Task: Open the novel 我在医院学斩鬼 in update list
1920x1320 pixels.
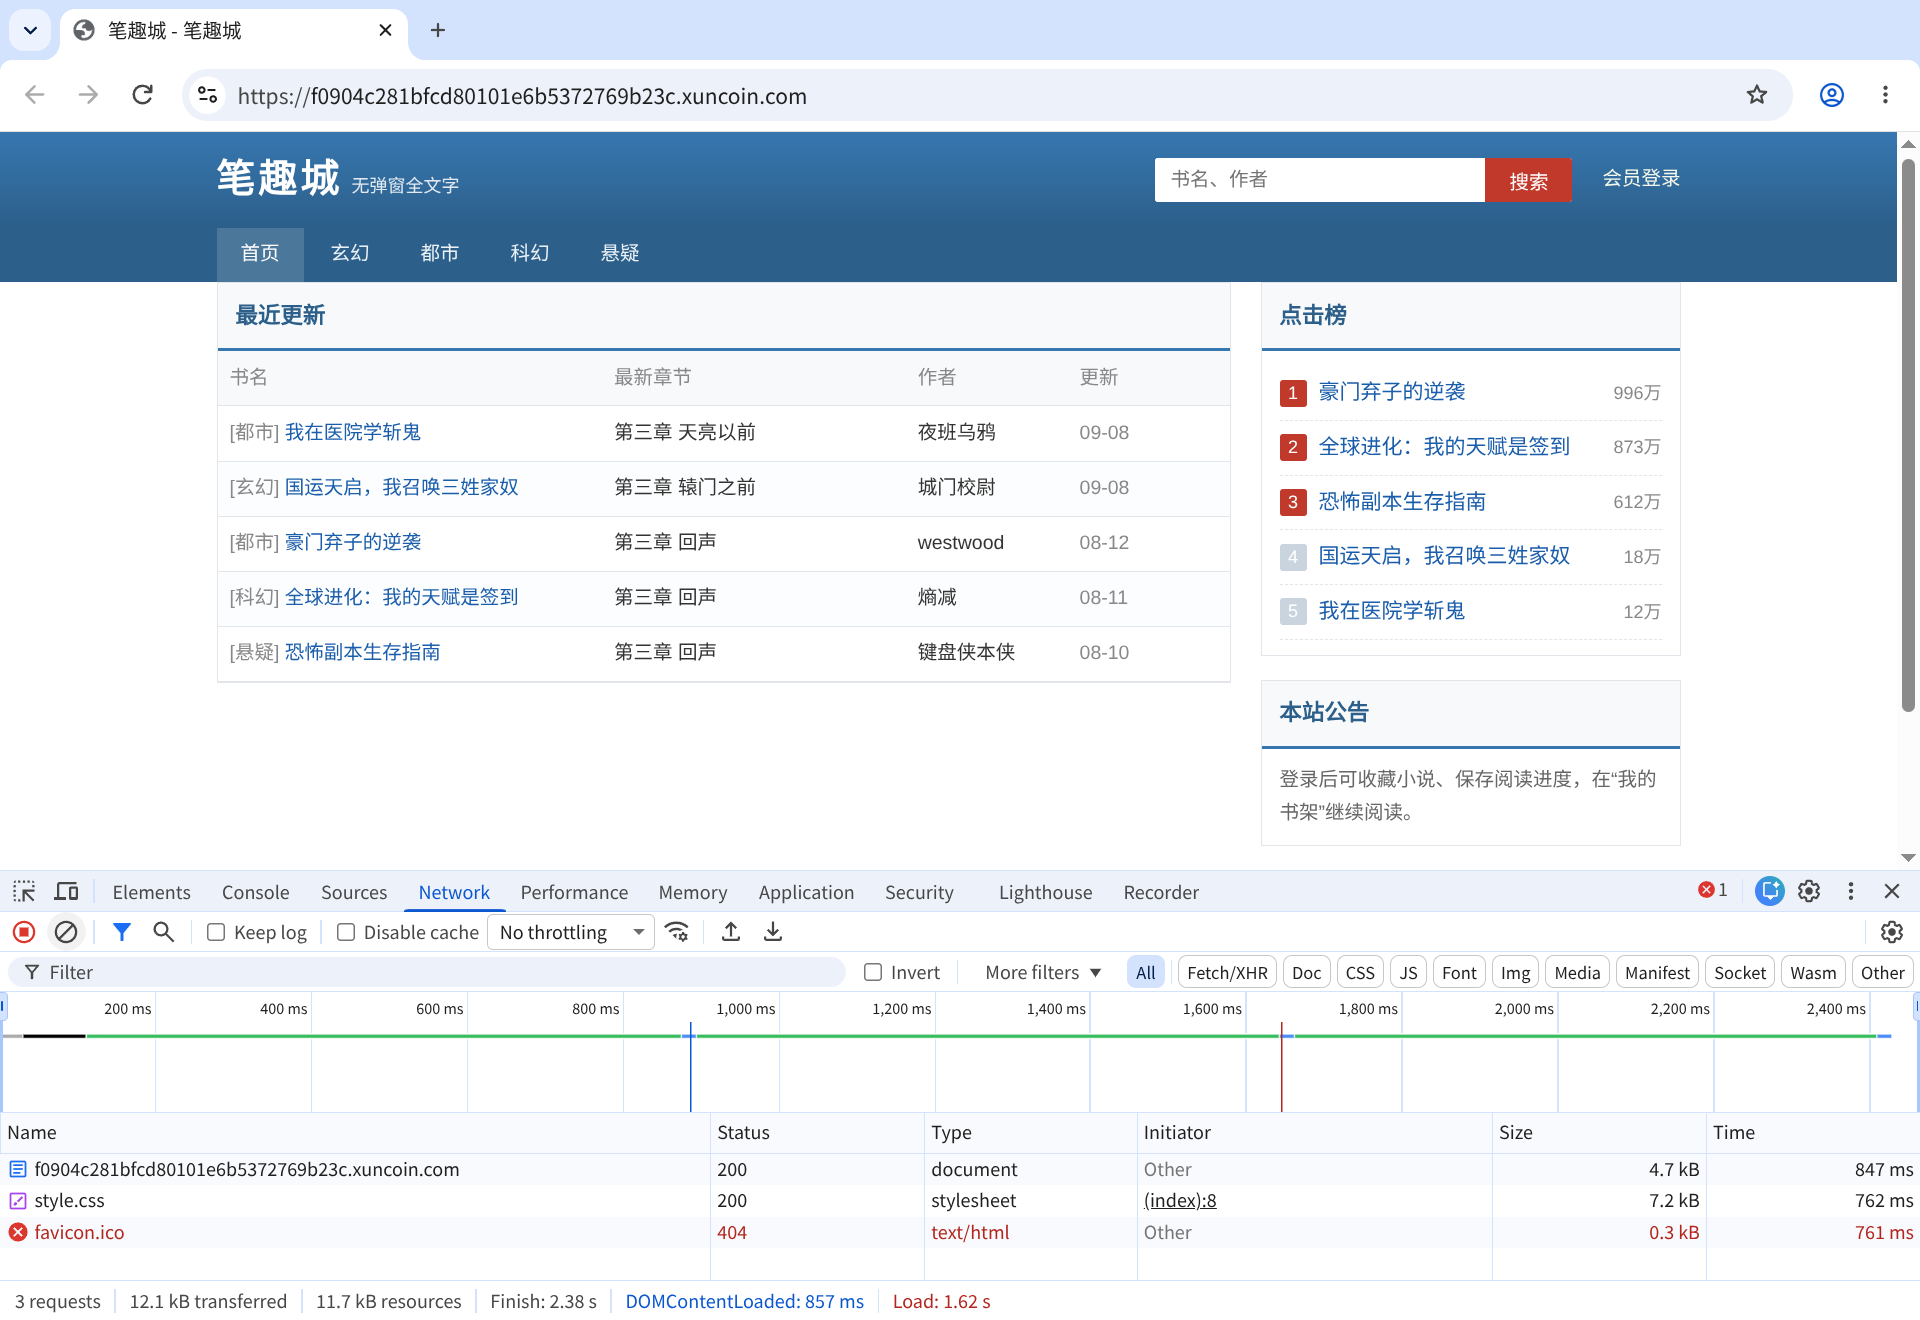Action: click(353, 432)
